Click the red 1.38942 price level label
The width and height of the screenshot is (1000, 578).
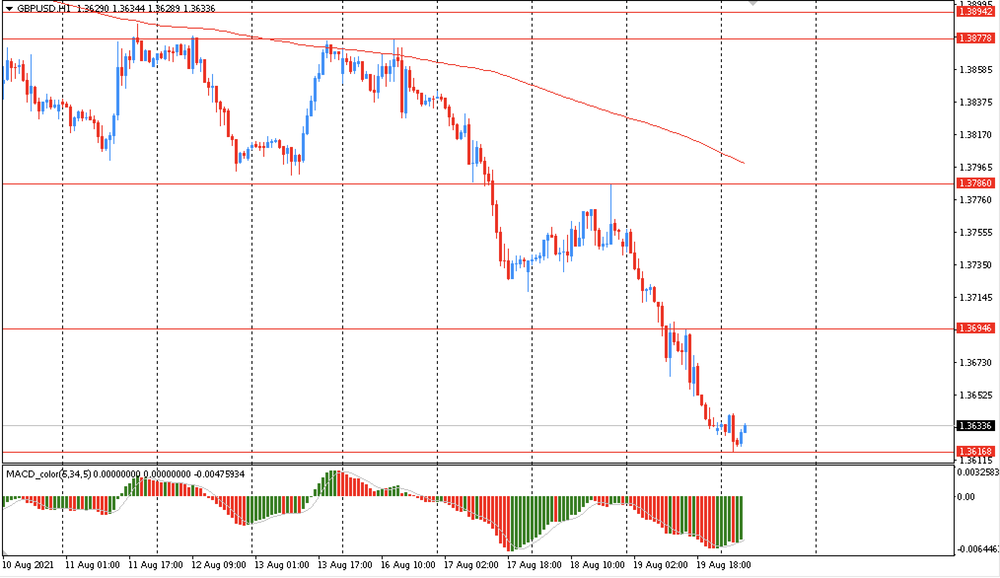pyautogui.click(x=976, y=12)
